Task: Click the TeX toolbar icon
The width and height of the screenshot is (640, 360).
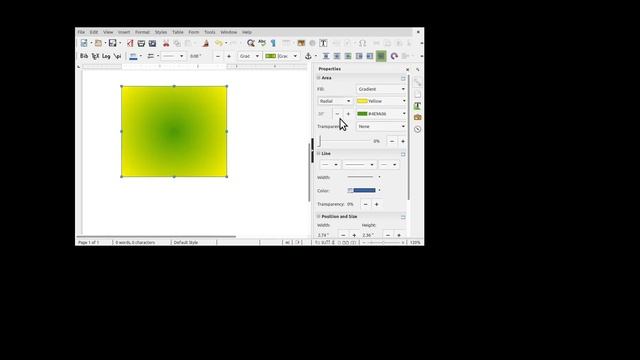Action: coord(95,56)
